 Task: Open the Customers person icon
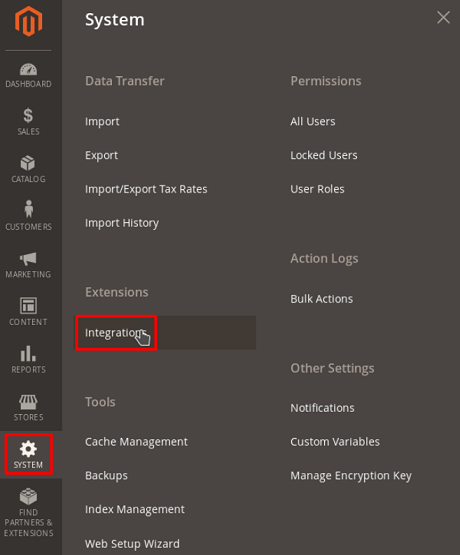29,209
